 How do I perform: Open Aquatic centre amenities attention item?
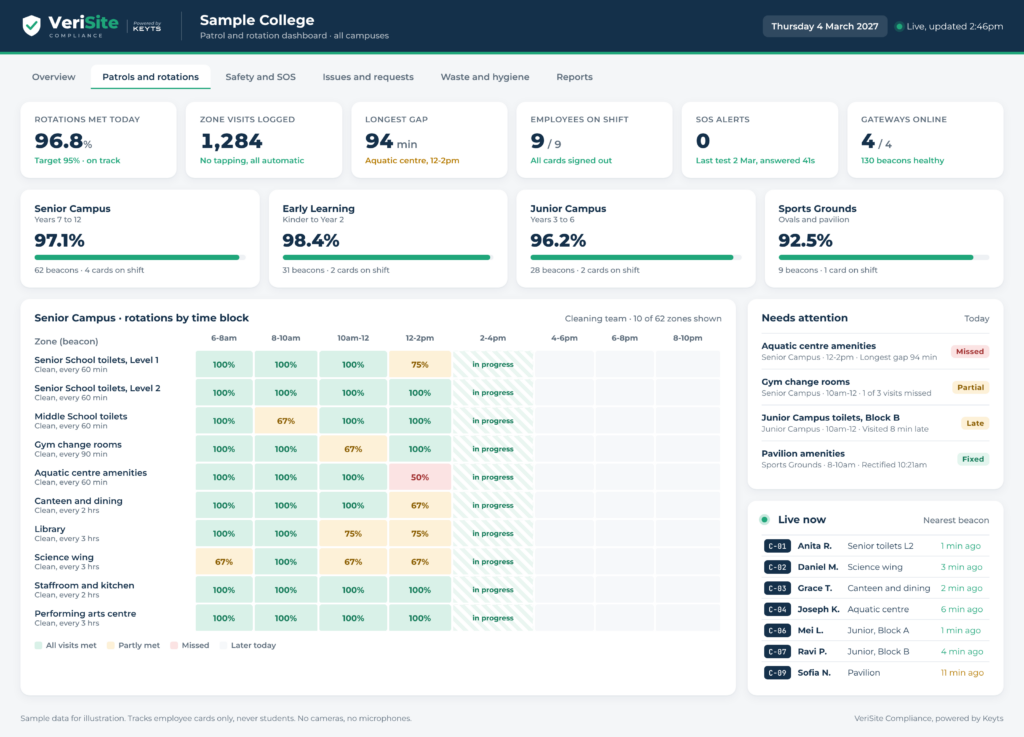coord(875,351)
